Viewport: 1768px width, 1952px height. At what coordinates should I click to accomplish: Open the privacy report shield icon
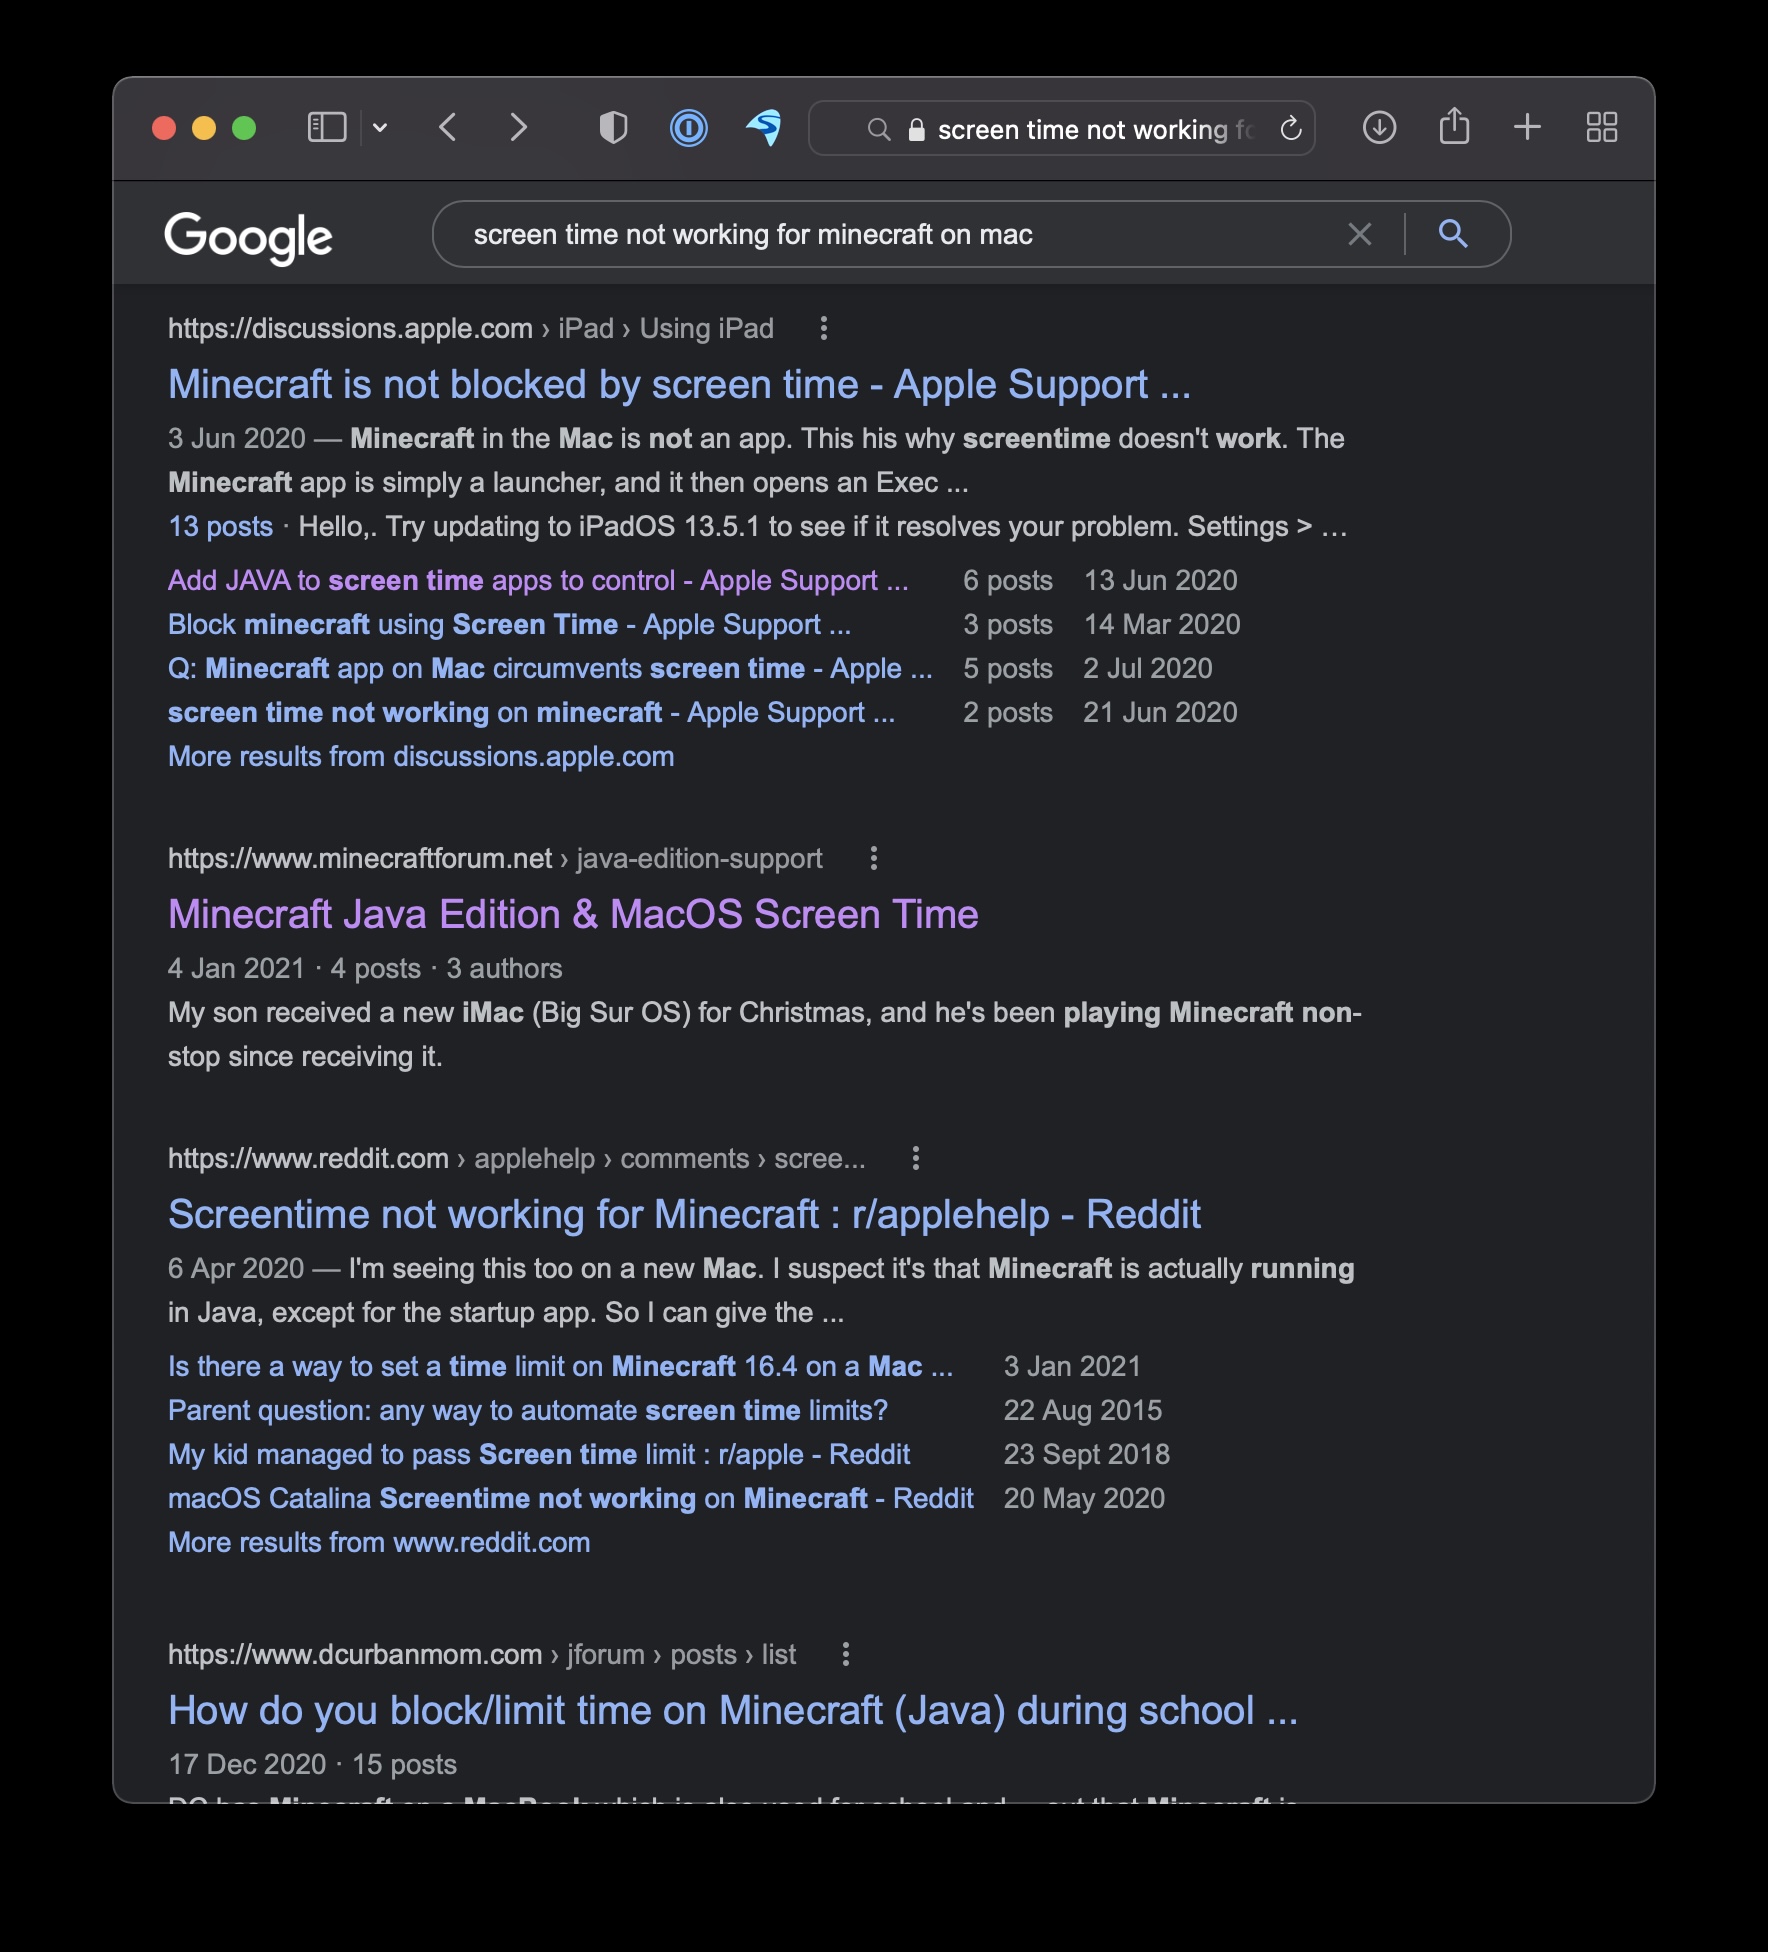pos(613,128)
